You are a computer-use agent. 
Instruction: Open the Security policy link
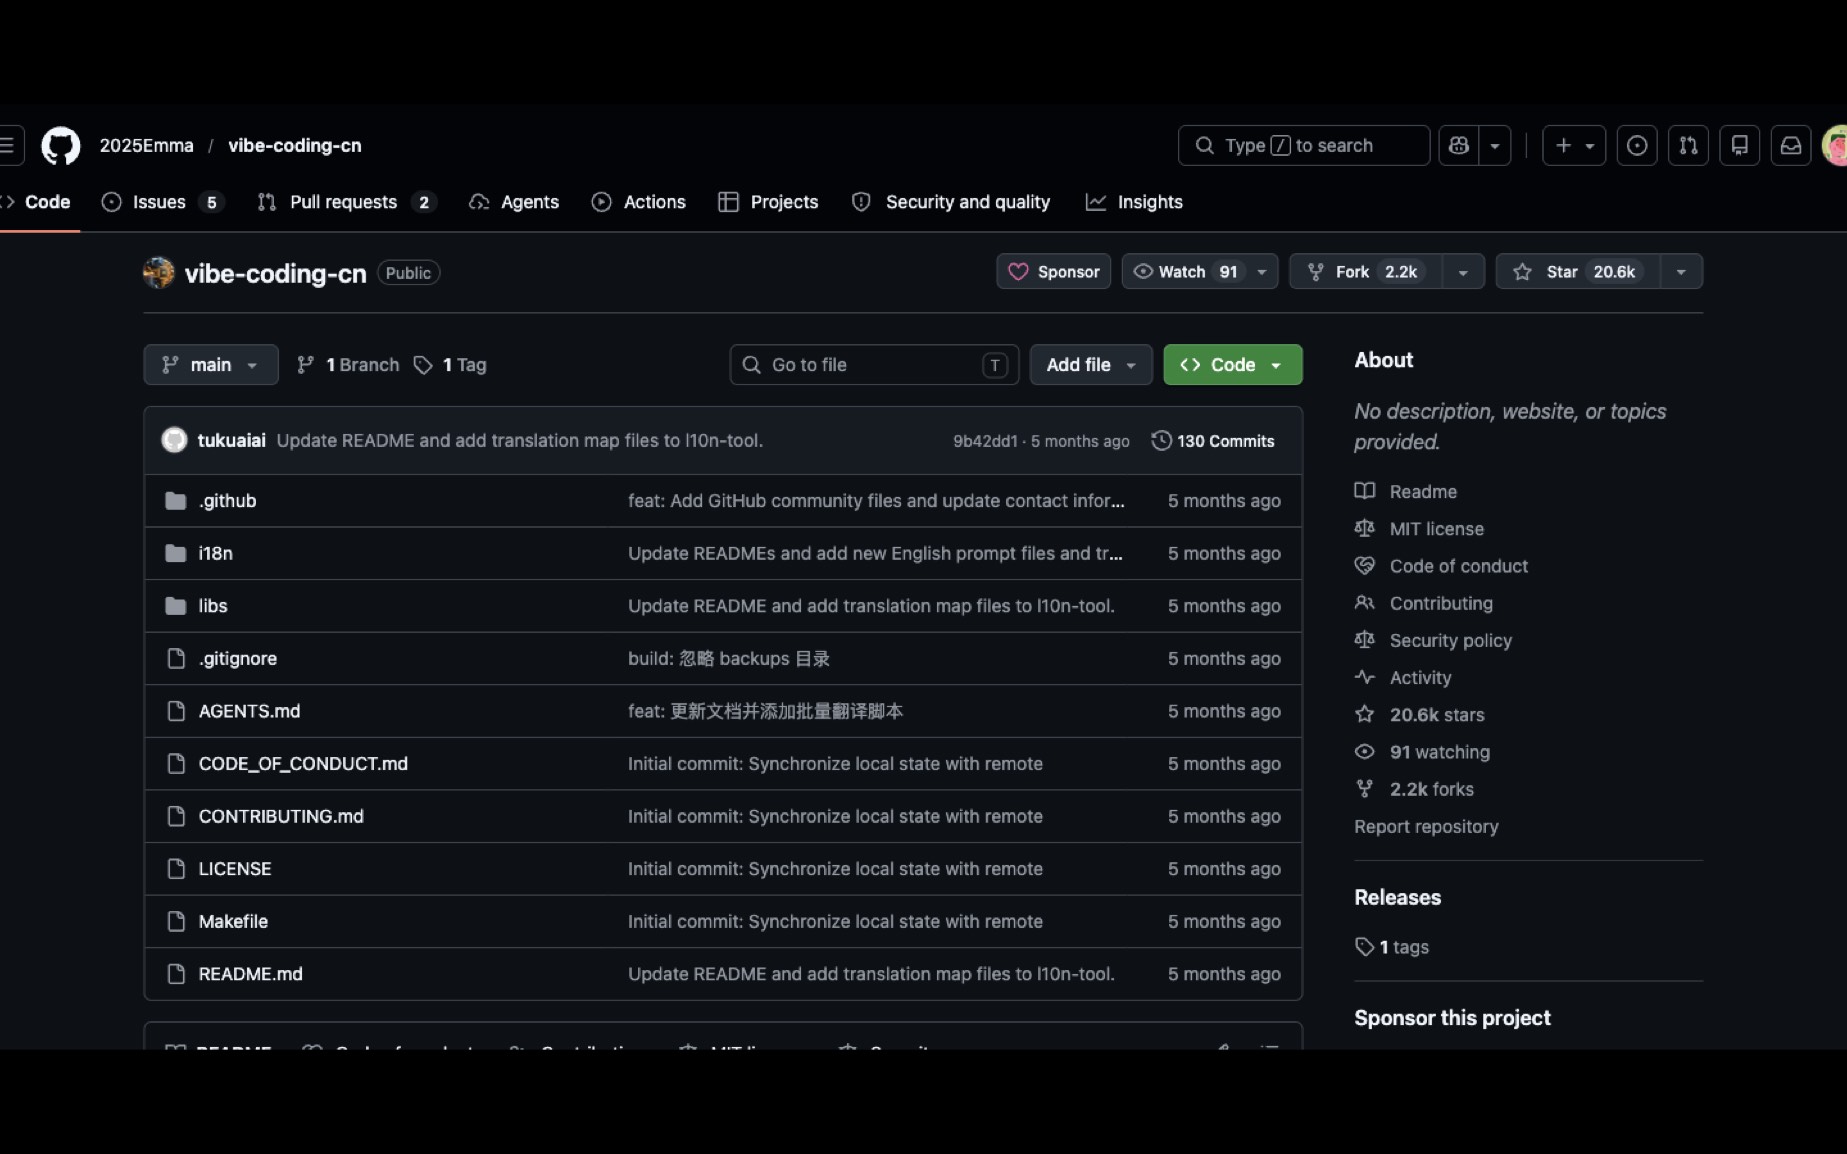tap(1450, 640)
